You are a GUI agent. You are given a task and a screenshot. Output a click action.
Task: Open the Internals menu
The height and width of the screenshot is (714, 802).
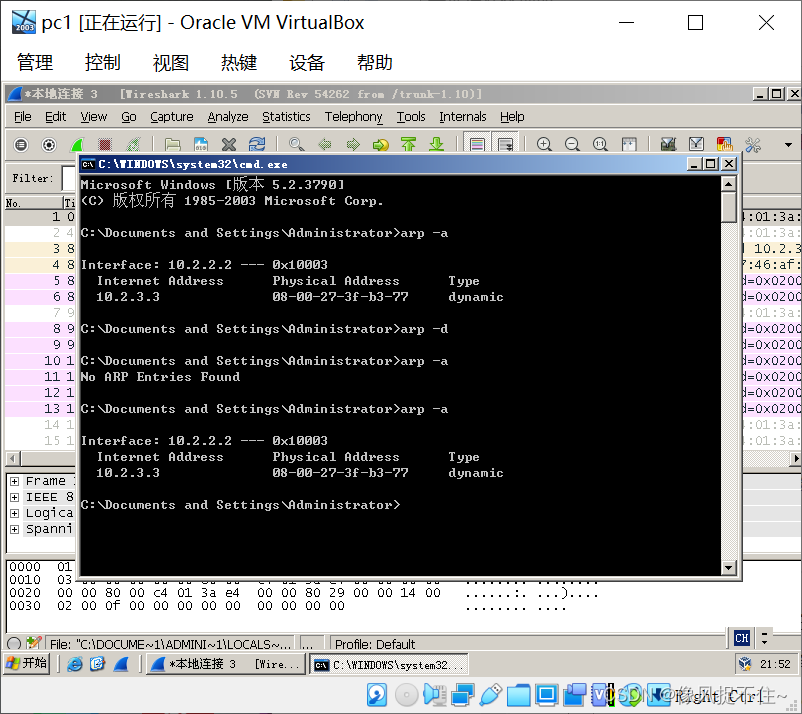(x=462, y=117)
